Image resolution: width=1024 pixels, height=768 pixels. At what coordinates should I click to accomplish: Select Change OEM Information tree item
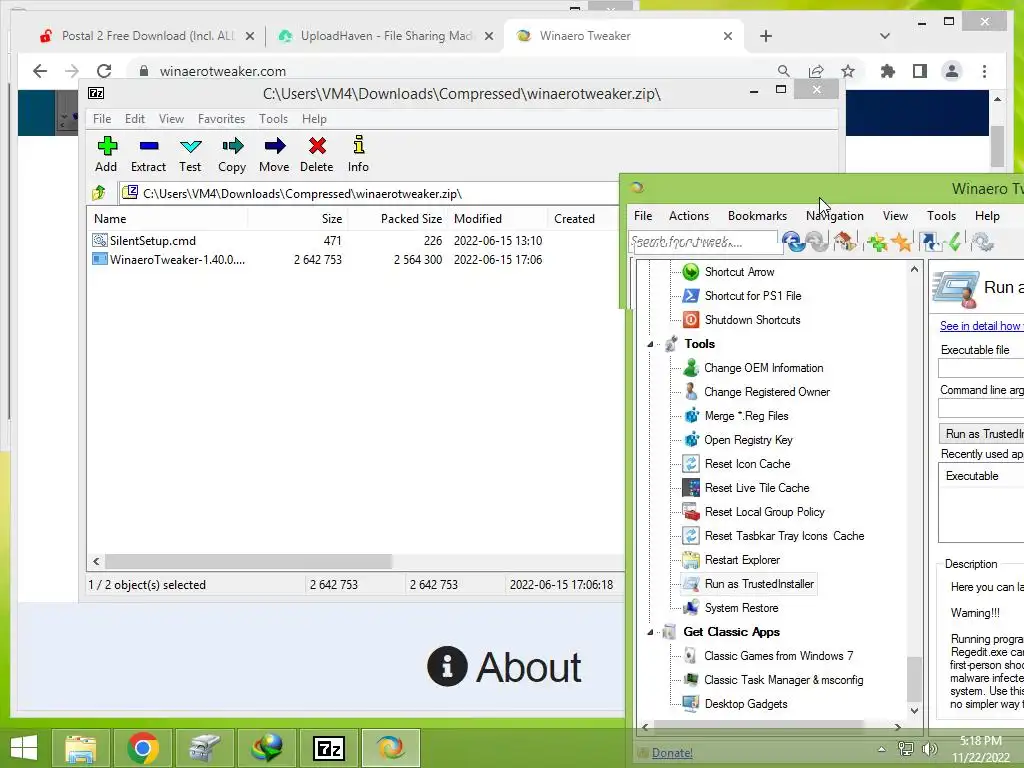coord(763,368)
